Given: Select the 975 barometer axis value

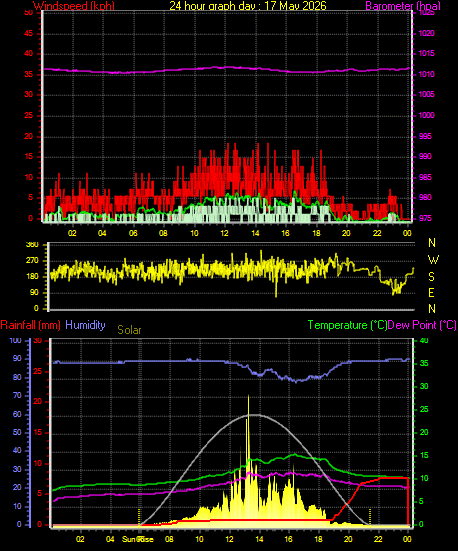Looking at the screenshot, I should [x=425, y=219].
